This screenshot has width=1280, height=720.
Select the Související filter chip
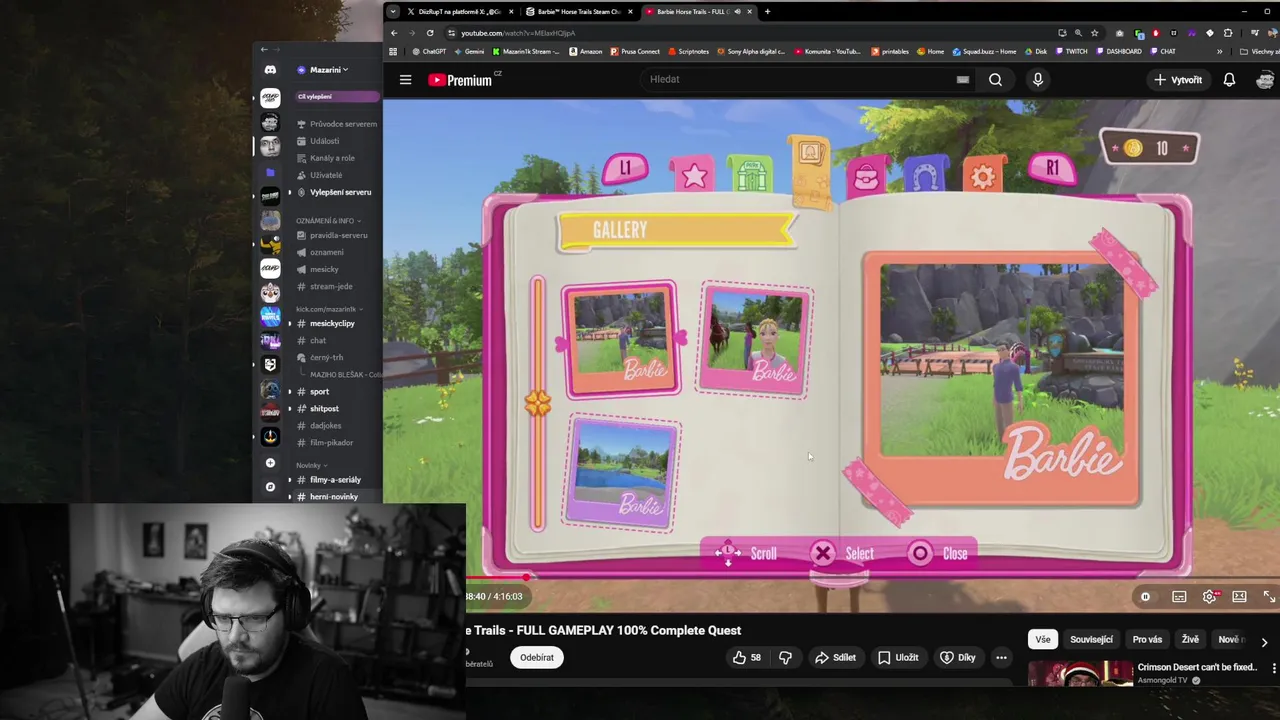coord(1091,639)
